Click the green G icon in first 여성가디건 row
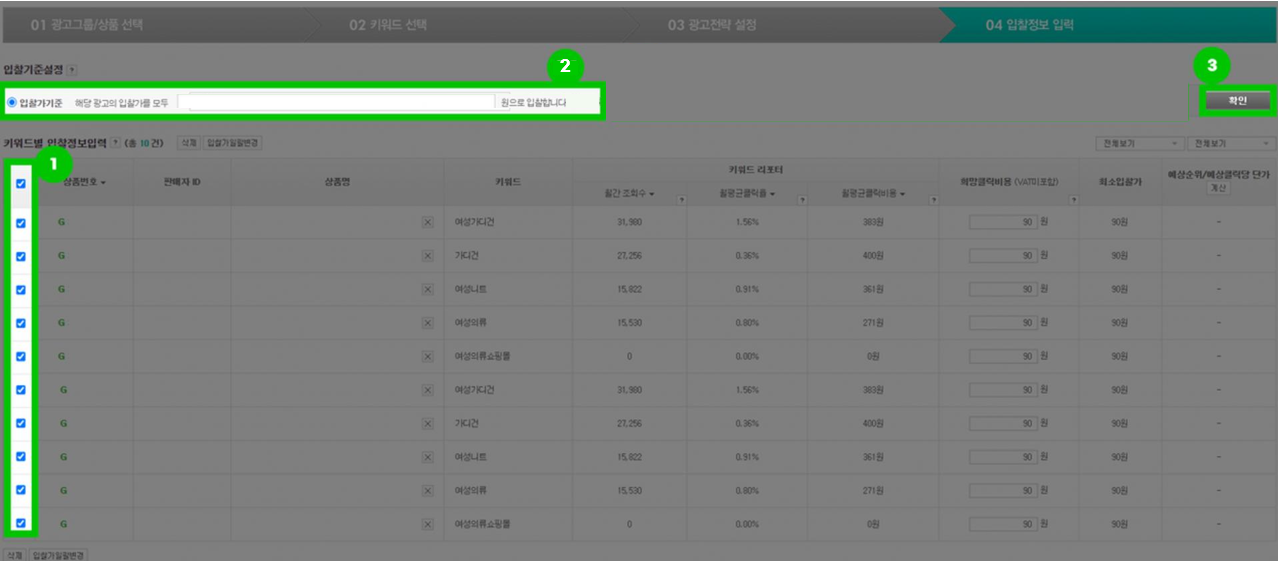The height and width of the screenshot is (561, 1278). pos(62,223)
